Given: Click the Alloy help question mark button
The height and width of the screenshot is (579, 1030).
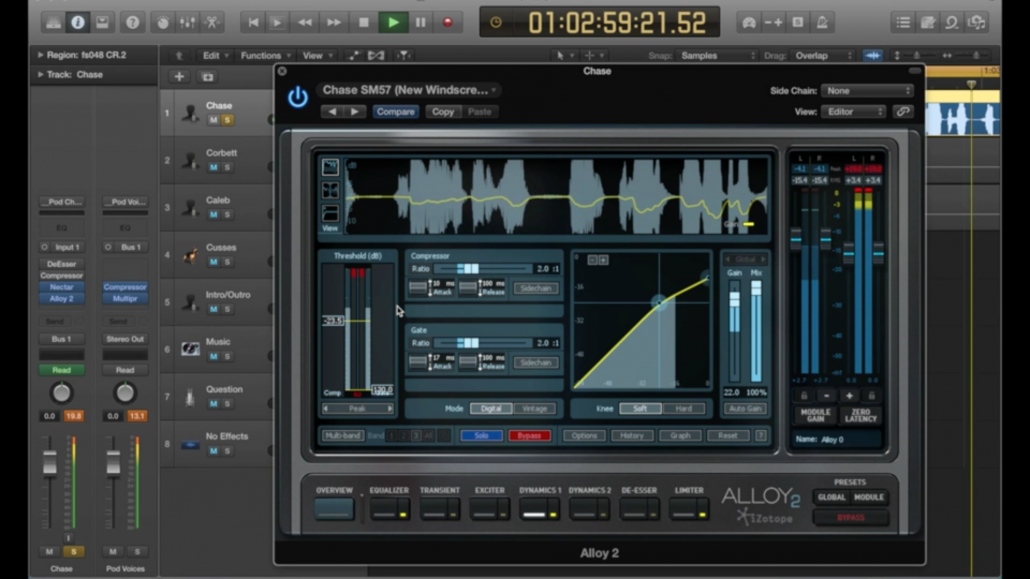Looking at the screenshot, I should 761,436.
